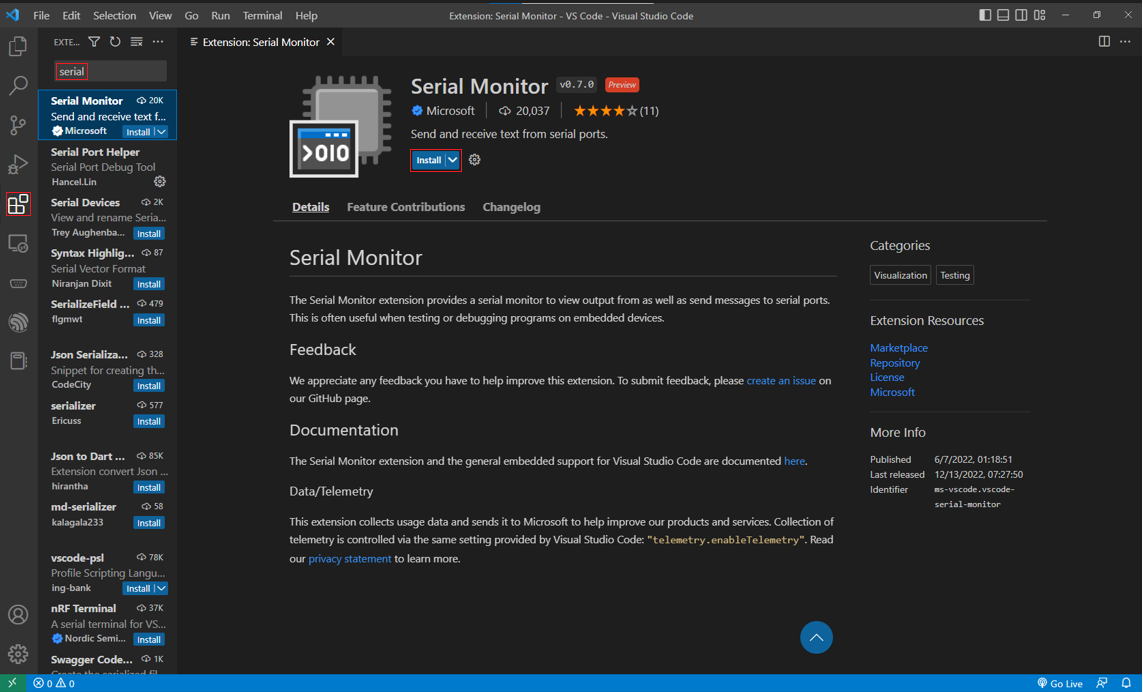Screen dimensions: 1143x692
Task: Open the Edit menu
Action: click(x=71, y=15)
